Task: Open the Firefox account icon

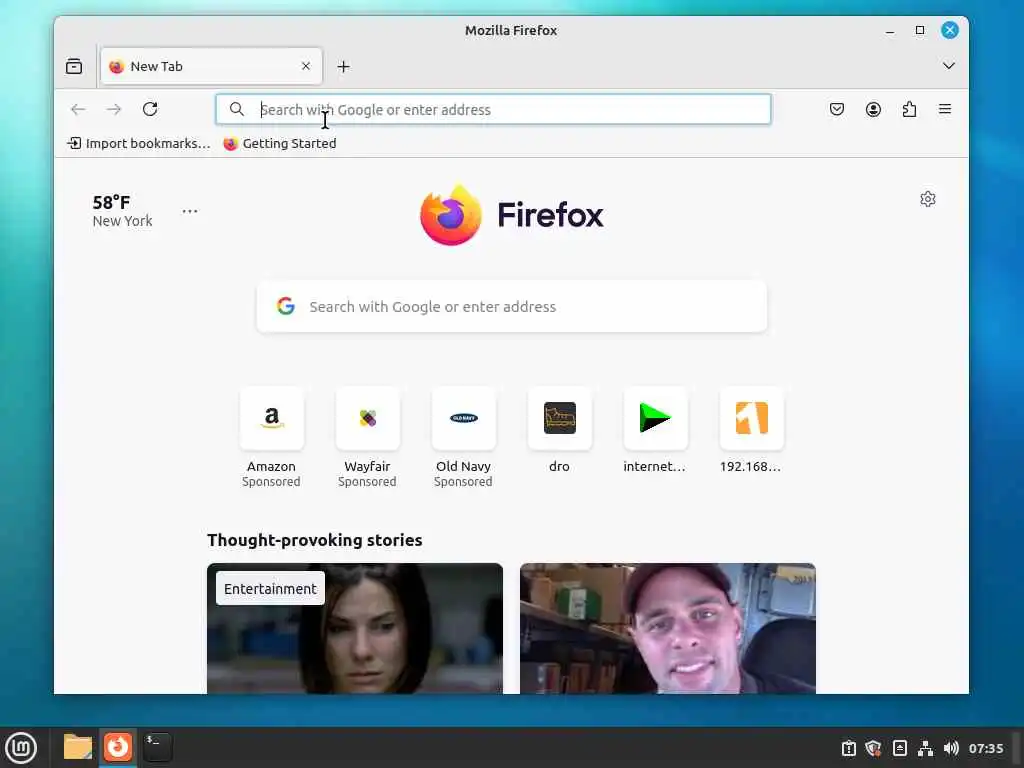Action: point(873,109)
